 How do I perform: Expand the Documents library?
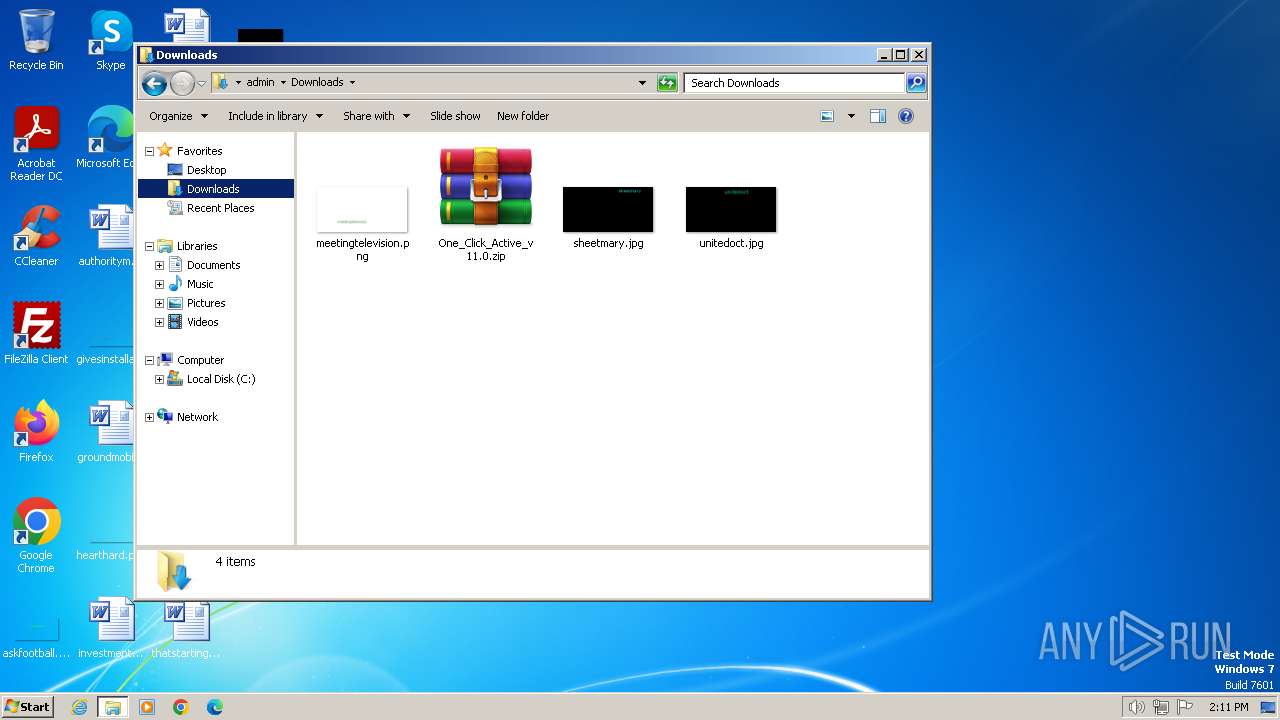(x=159, y=265)
